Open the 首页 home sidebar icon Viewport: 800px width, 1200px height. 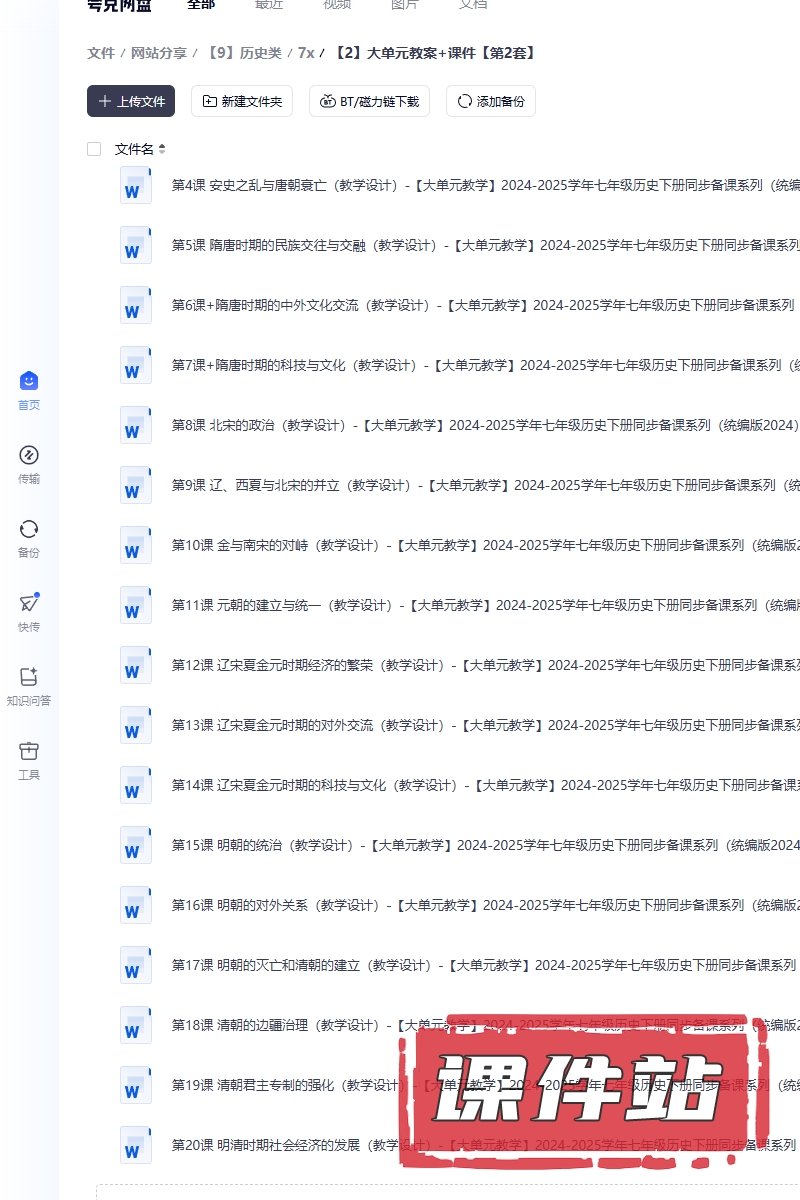tap(29, 382)
